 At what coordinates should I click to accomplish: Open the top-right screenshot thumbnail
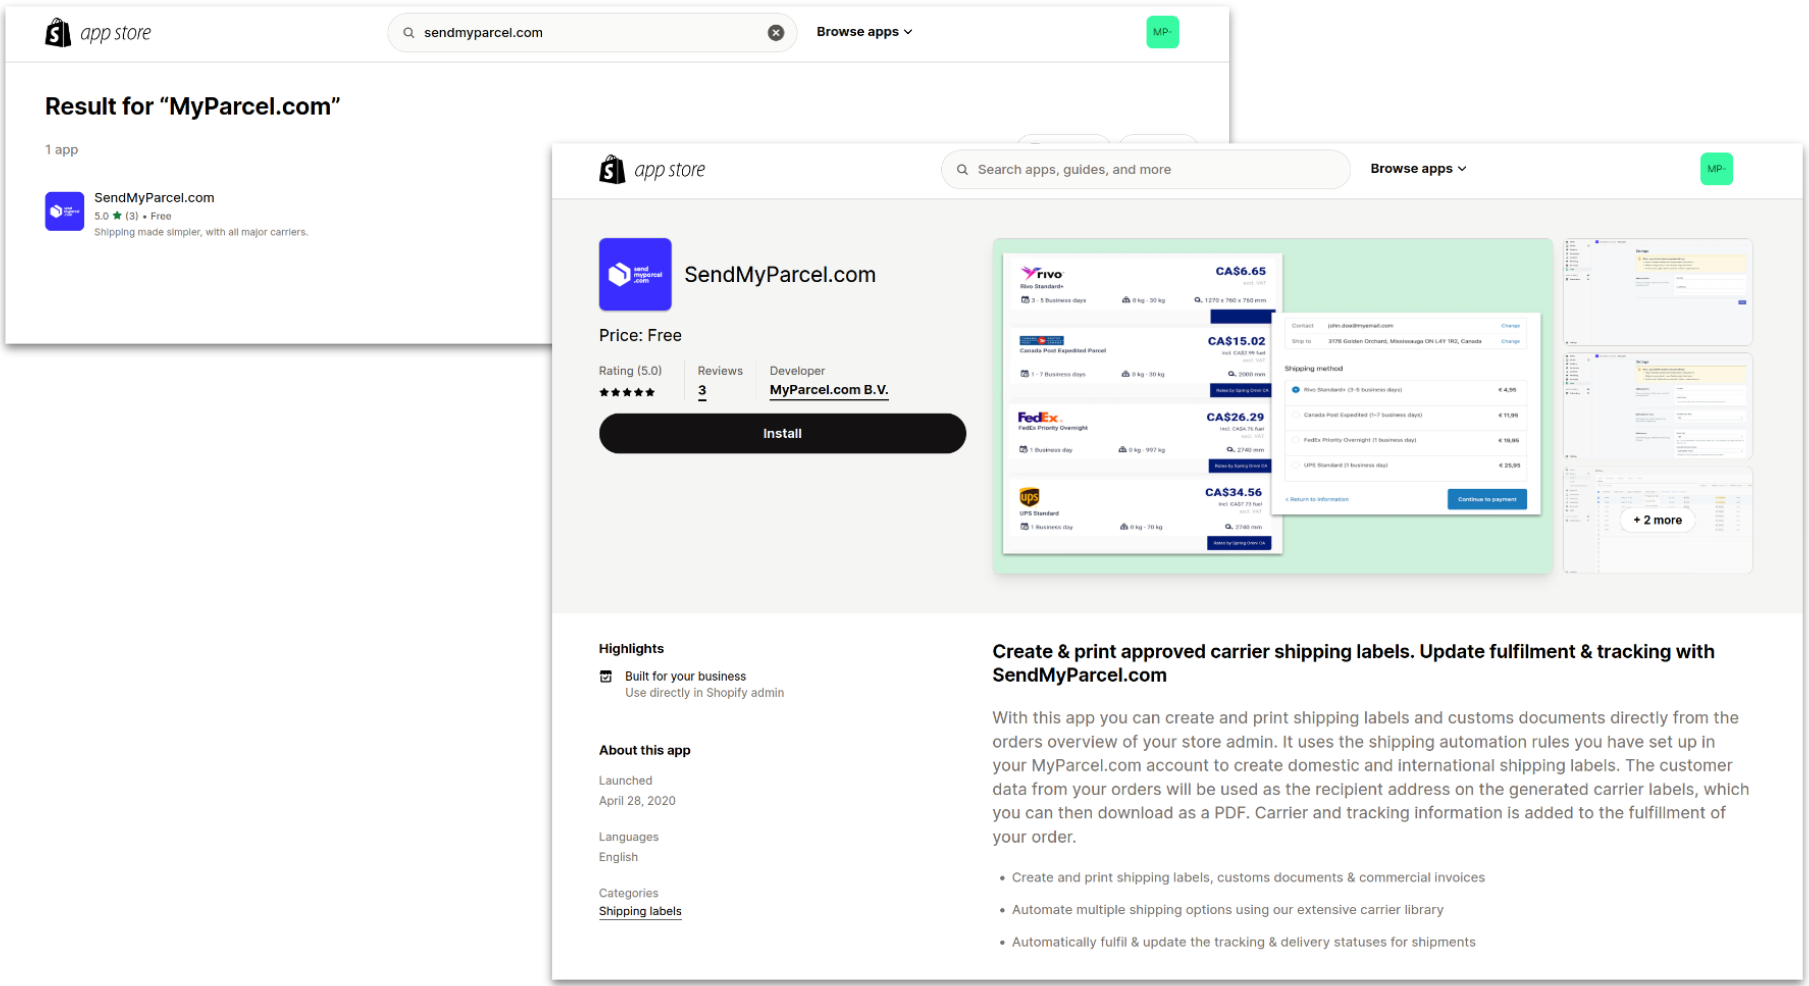point(1657,291)
